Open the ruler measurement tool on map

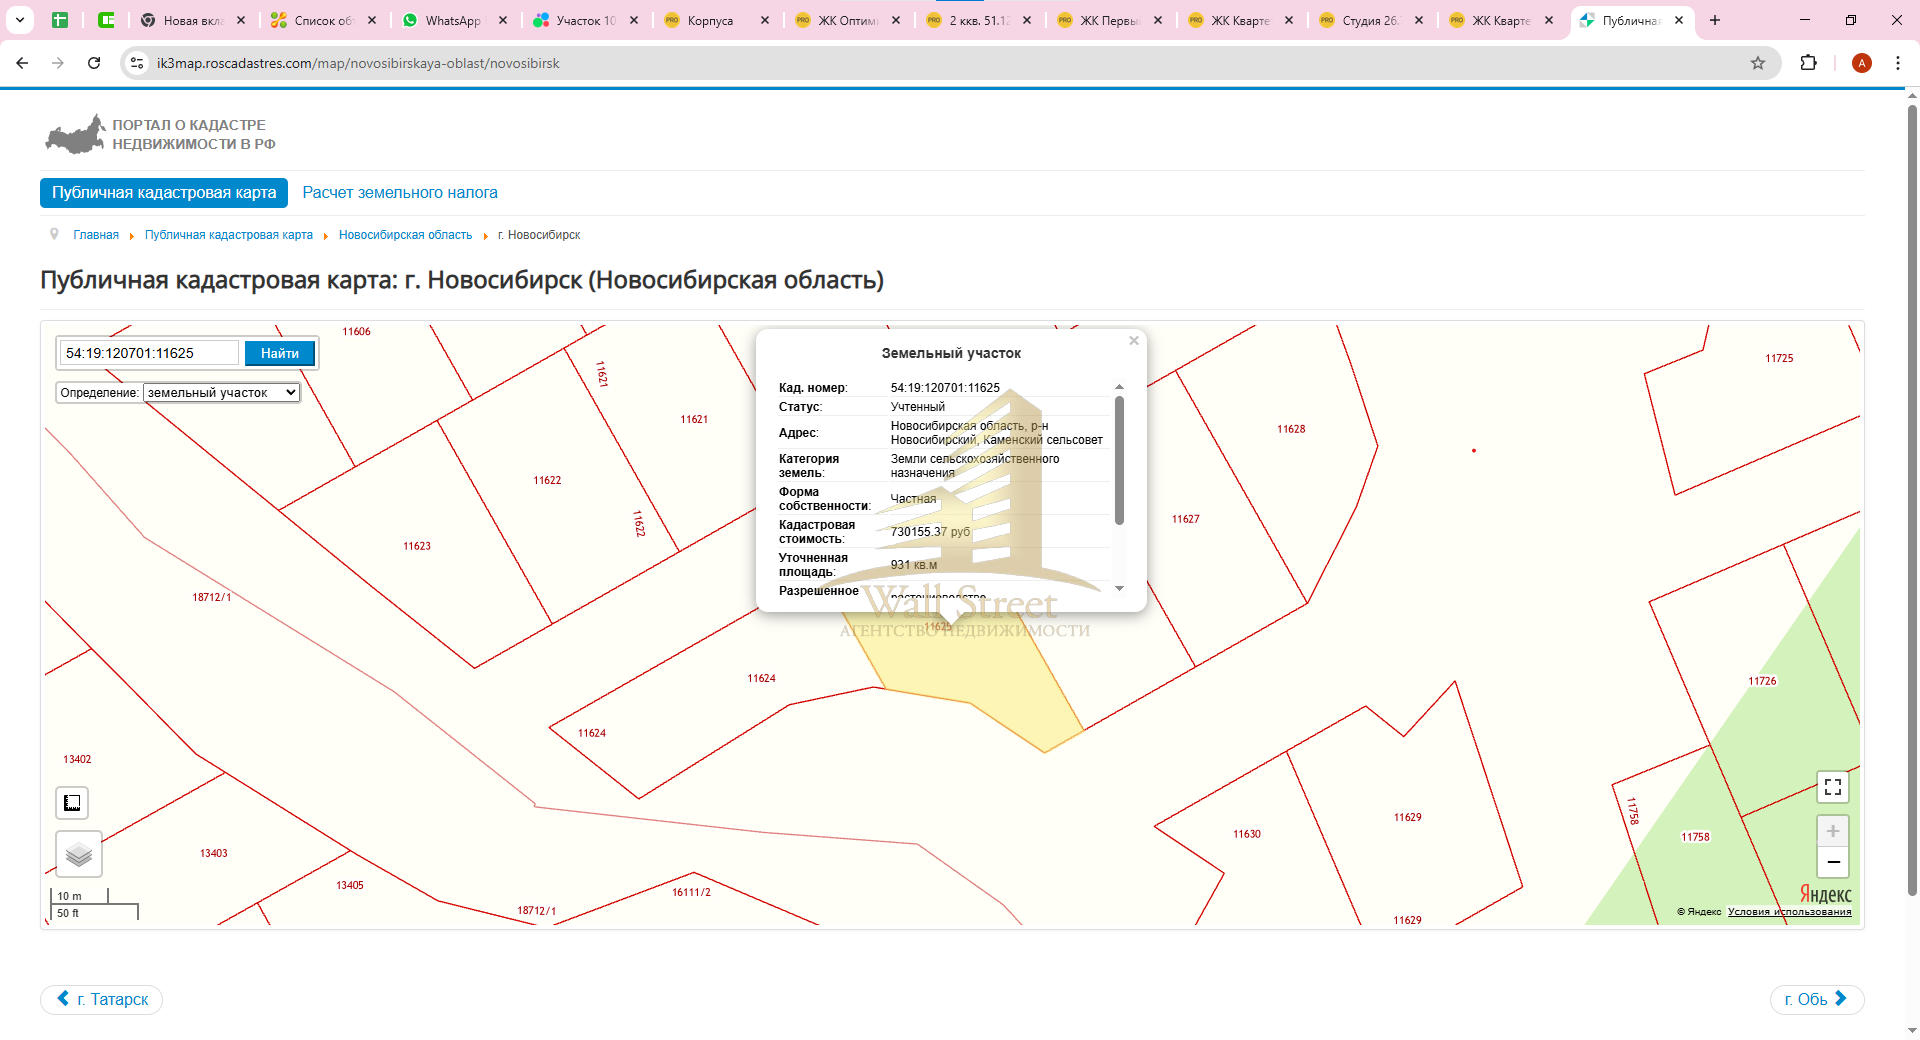72,803
